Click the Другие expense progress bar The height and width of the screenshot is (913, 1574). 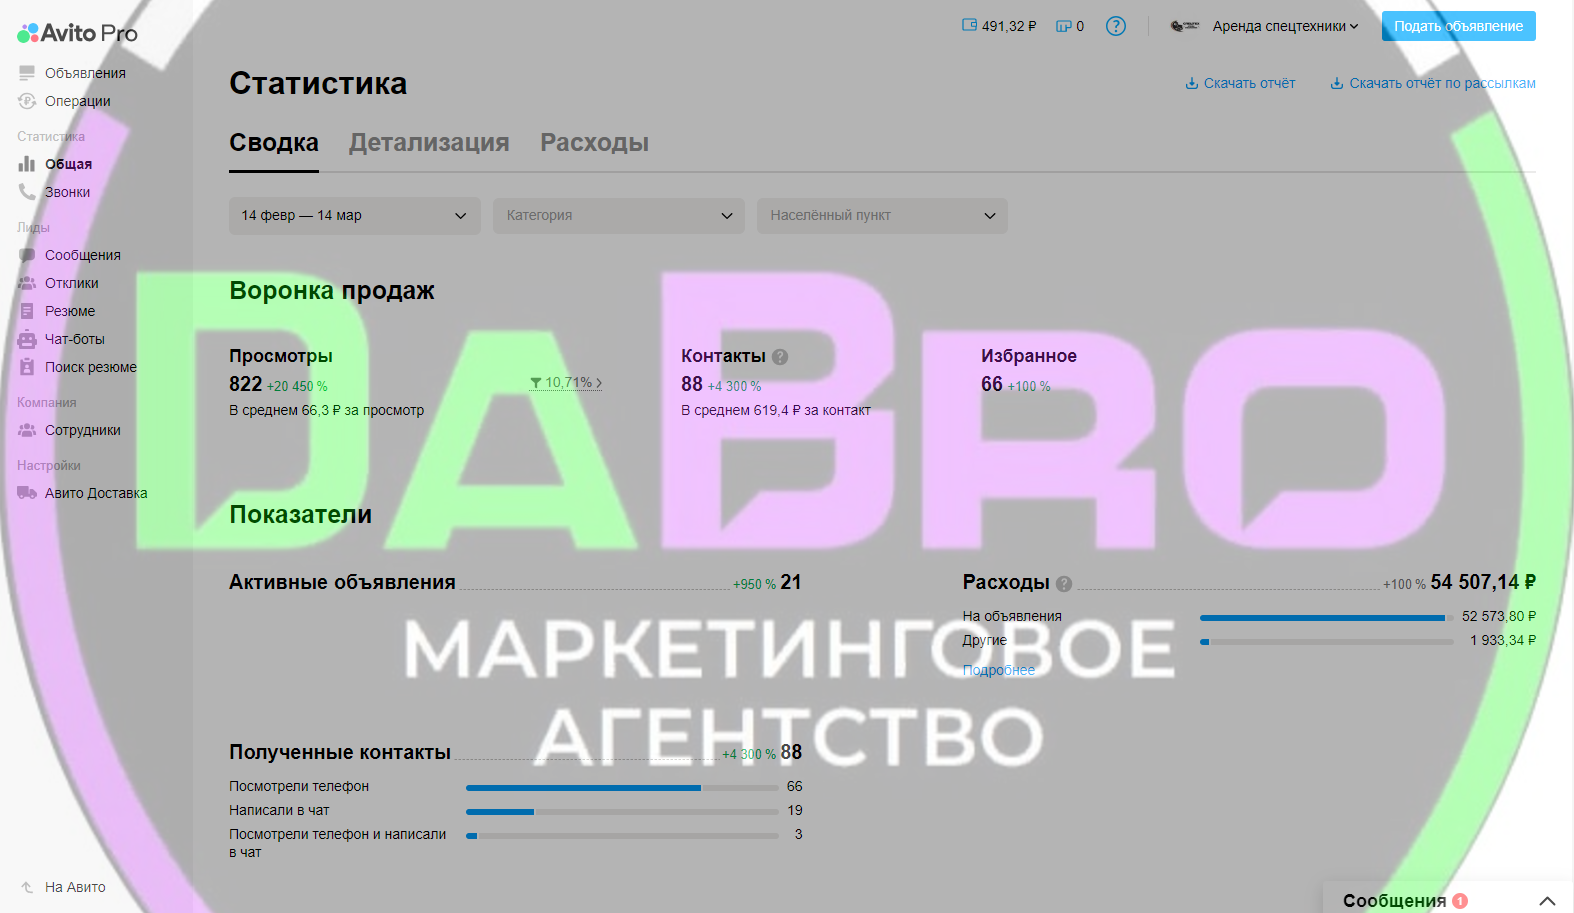coord(1327,641)
